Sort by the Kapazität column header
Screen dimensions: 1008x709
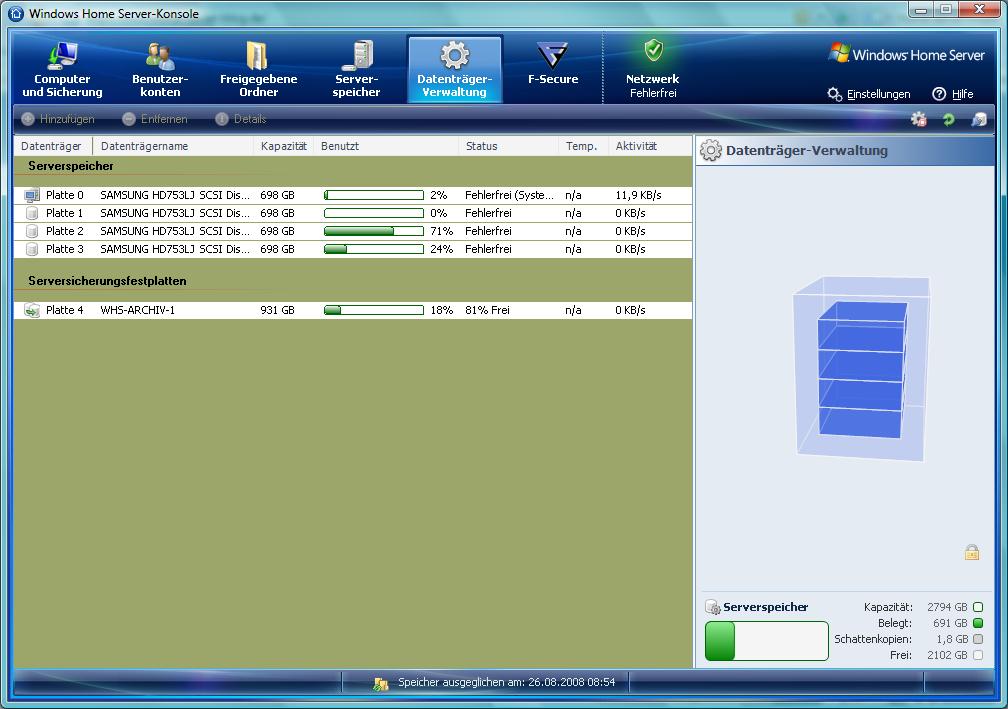point(284,146)
